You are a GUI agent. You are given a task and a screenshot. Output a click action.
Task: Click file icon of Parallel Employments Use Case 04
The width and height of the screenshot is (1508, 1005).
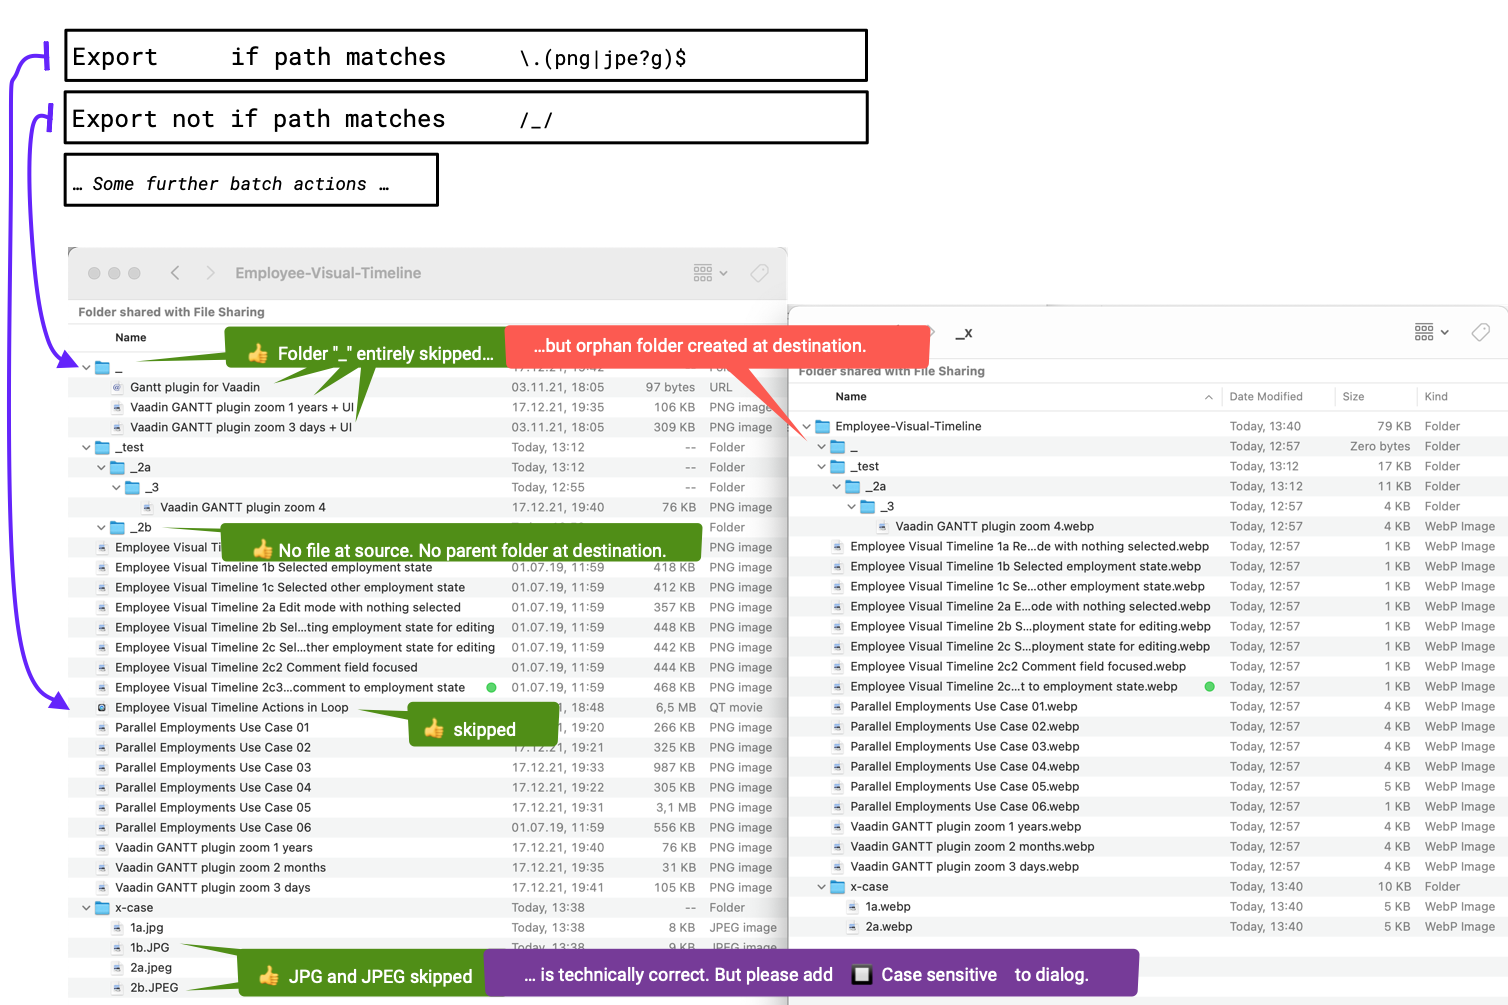pos(102,787)
